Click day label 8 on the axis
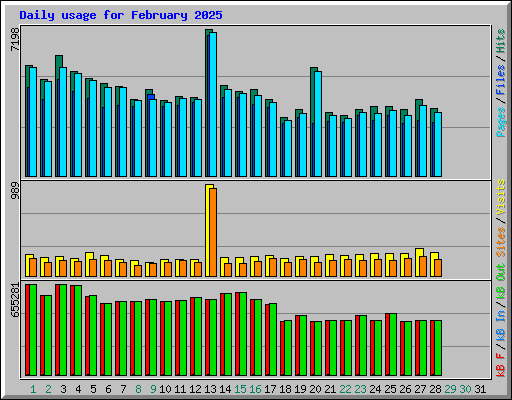Screen dimensions: 512x400 pos(138,389)
